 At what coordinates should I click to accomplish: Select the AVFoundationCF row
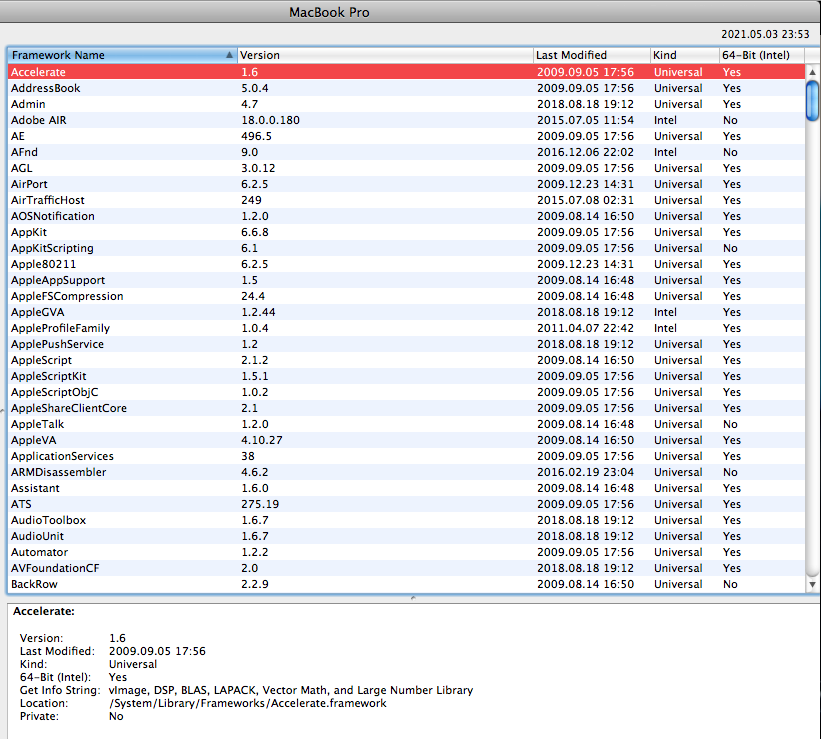pyautogui.click(x=406, y=568)
